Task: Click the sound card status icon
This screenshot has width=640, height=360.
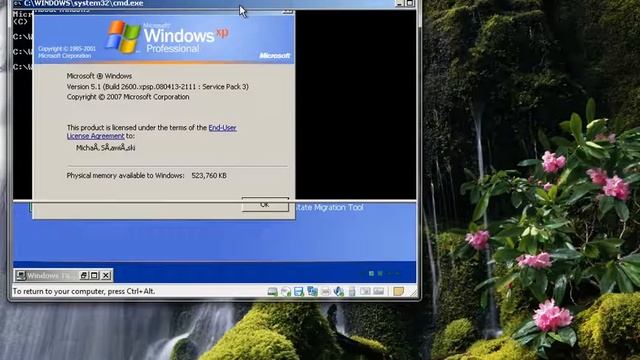Action: coord(339,291)
